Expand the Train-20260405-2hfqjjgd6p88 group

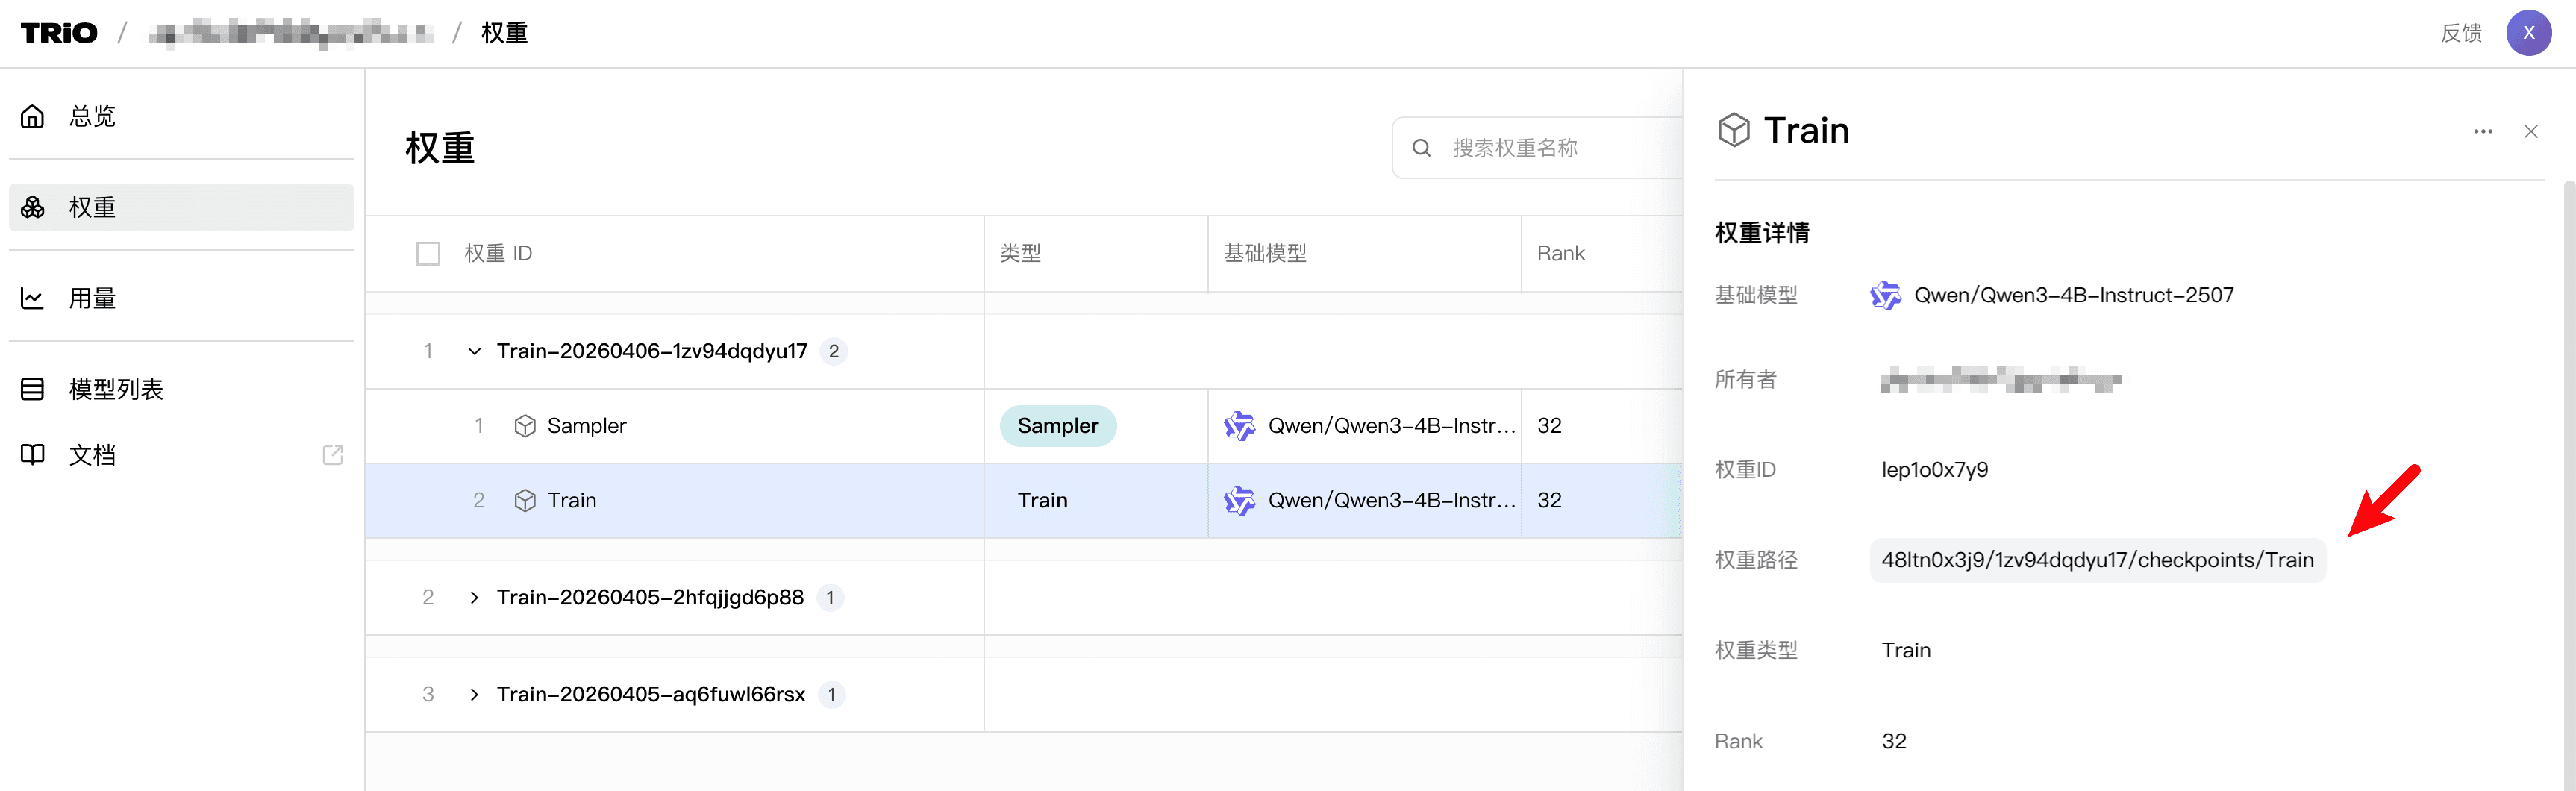pyautogui.click(x=474, y=598)
